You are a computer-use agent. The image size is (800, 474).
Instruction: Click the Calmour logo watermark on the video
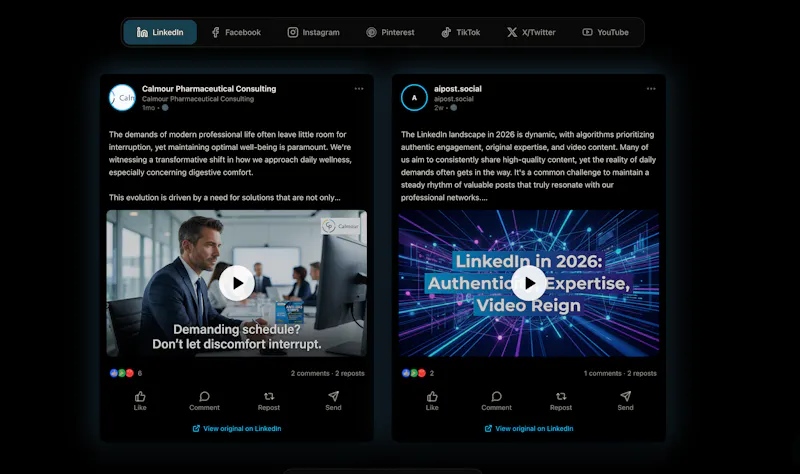341,226
